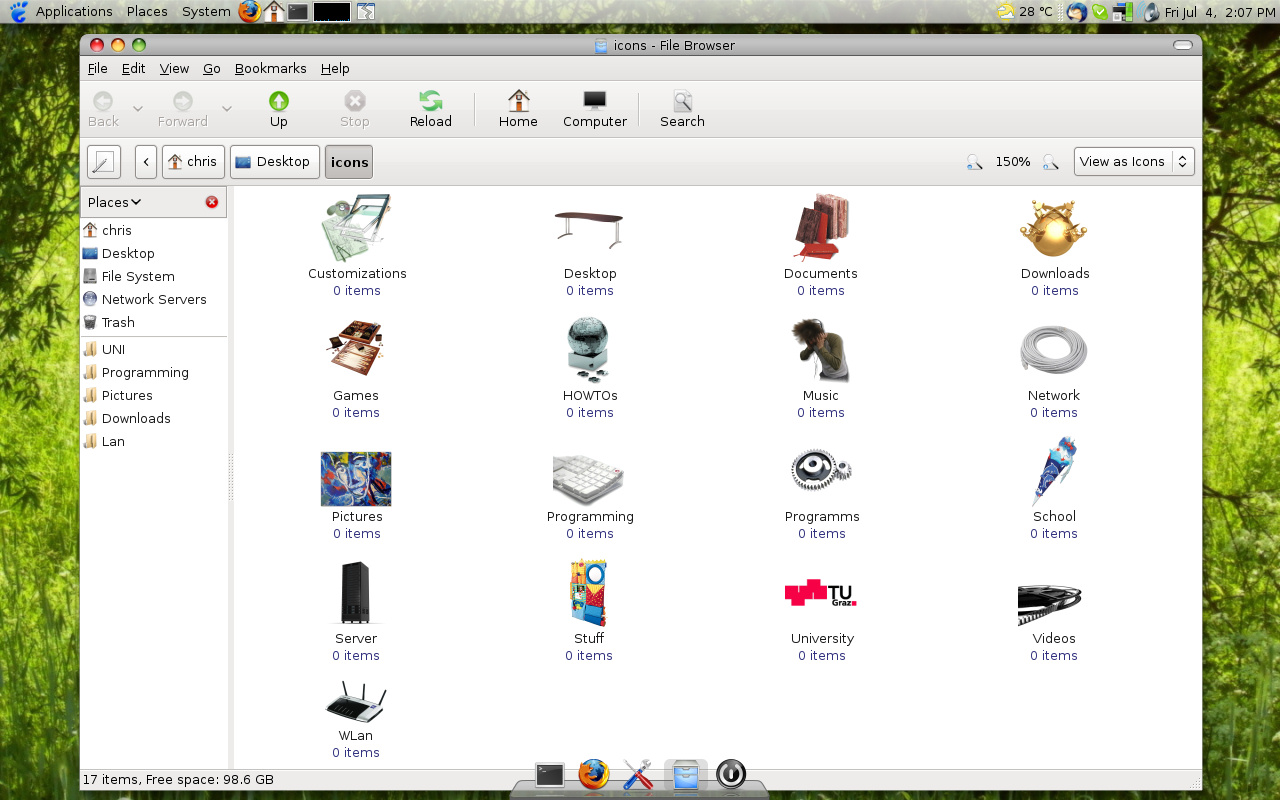Open the Edit menu
Image resolution: width=1280 pixels, height=800 pixels.
tap(134, 68)
